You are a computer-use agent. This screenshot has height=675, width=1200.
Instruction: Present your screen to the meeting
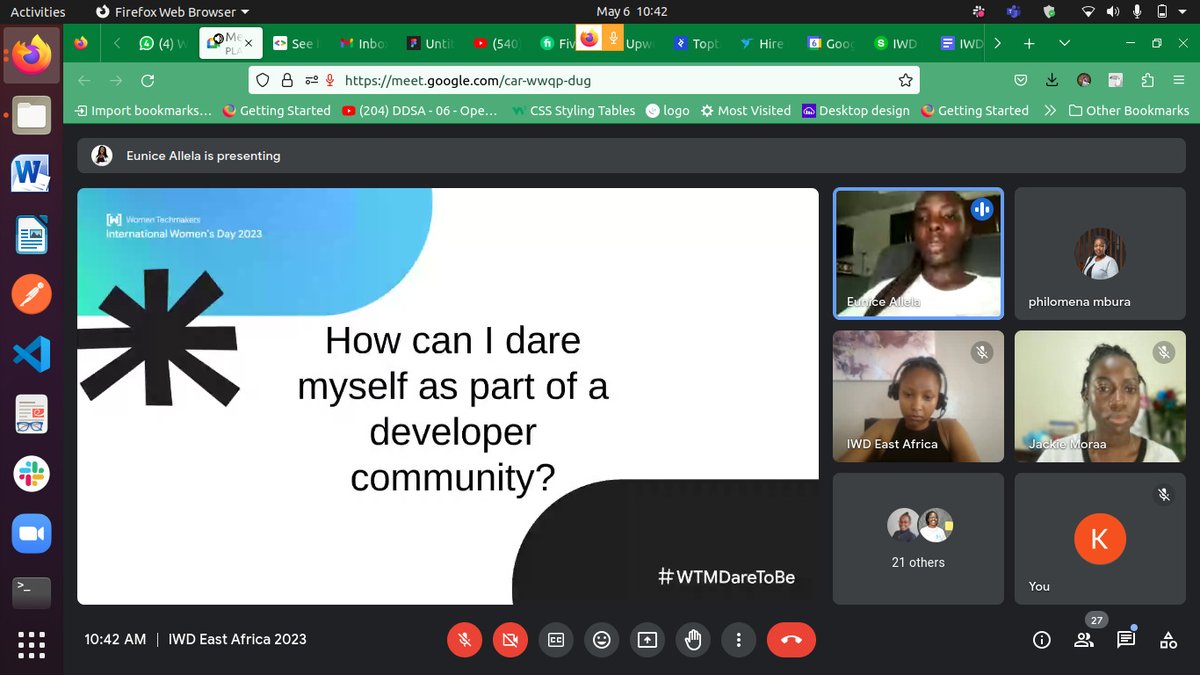pos(647,639)
